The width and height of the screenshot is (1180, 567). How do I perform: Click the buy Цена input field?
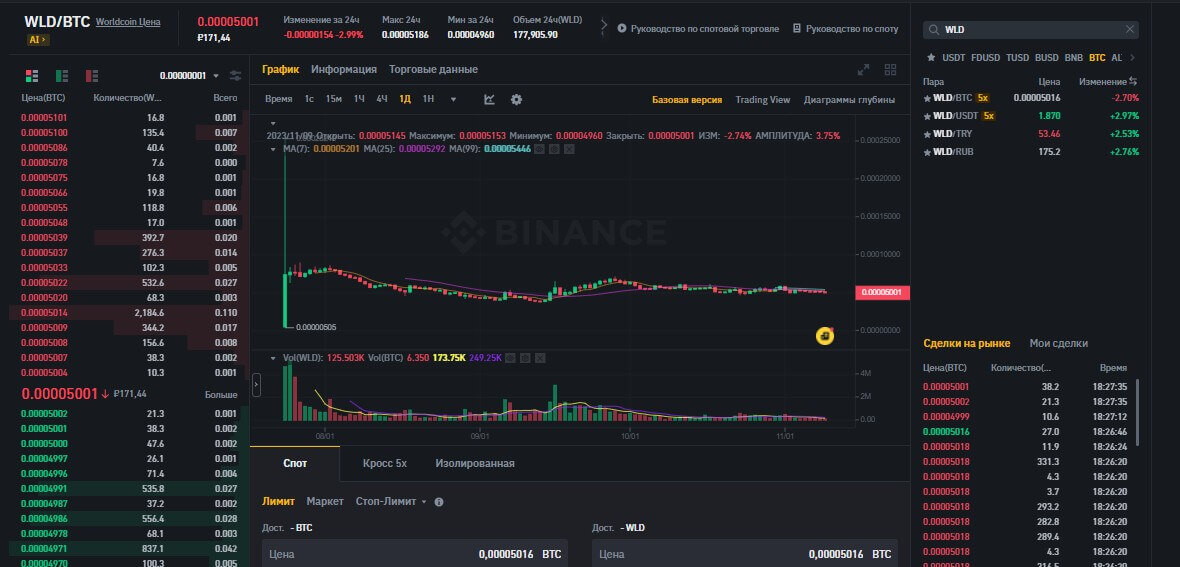410,553
